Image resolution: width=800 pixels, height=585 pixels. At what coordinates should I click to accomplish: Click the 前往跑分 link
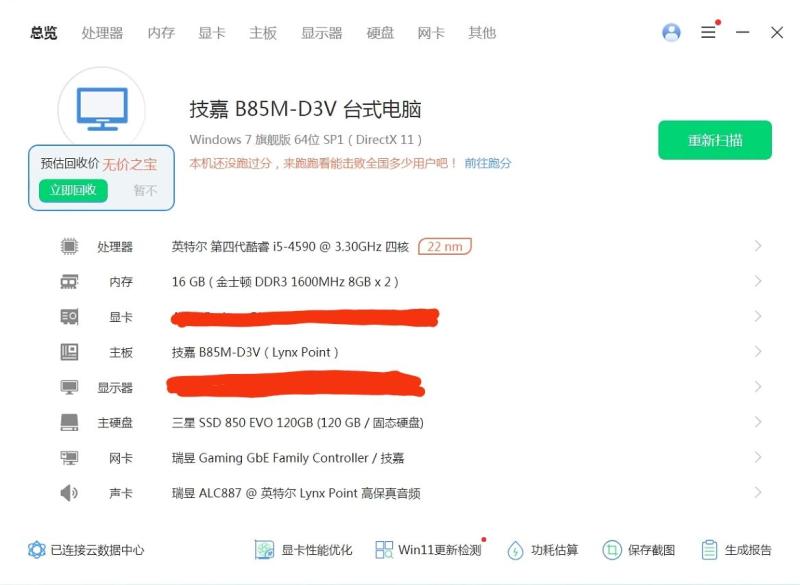click(488, 163)
